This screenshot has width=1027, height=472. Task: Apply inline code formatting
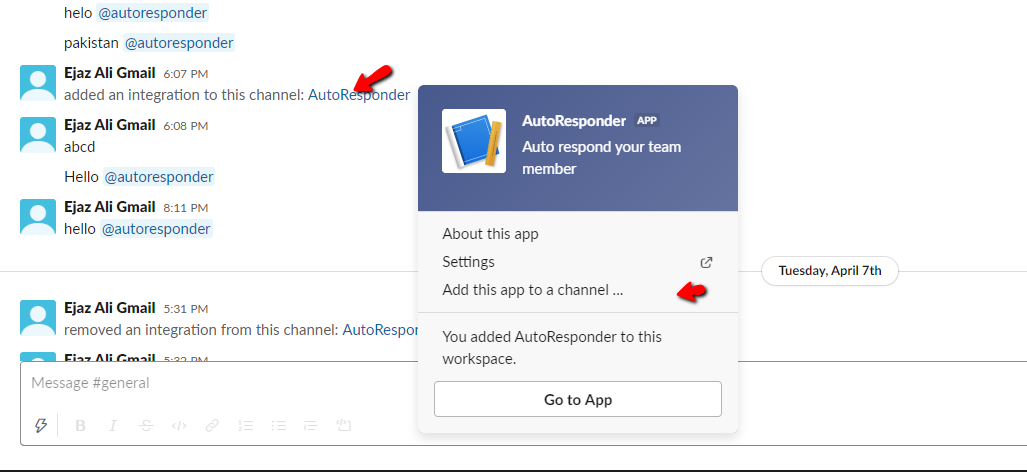pyautogui.click(x=179, y=426)
